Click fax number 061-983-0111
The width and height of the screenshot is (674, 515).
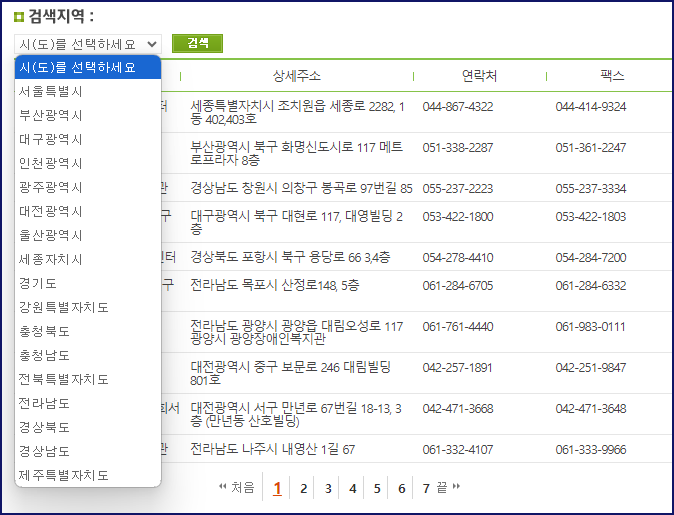[590, 326]
